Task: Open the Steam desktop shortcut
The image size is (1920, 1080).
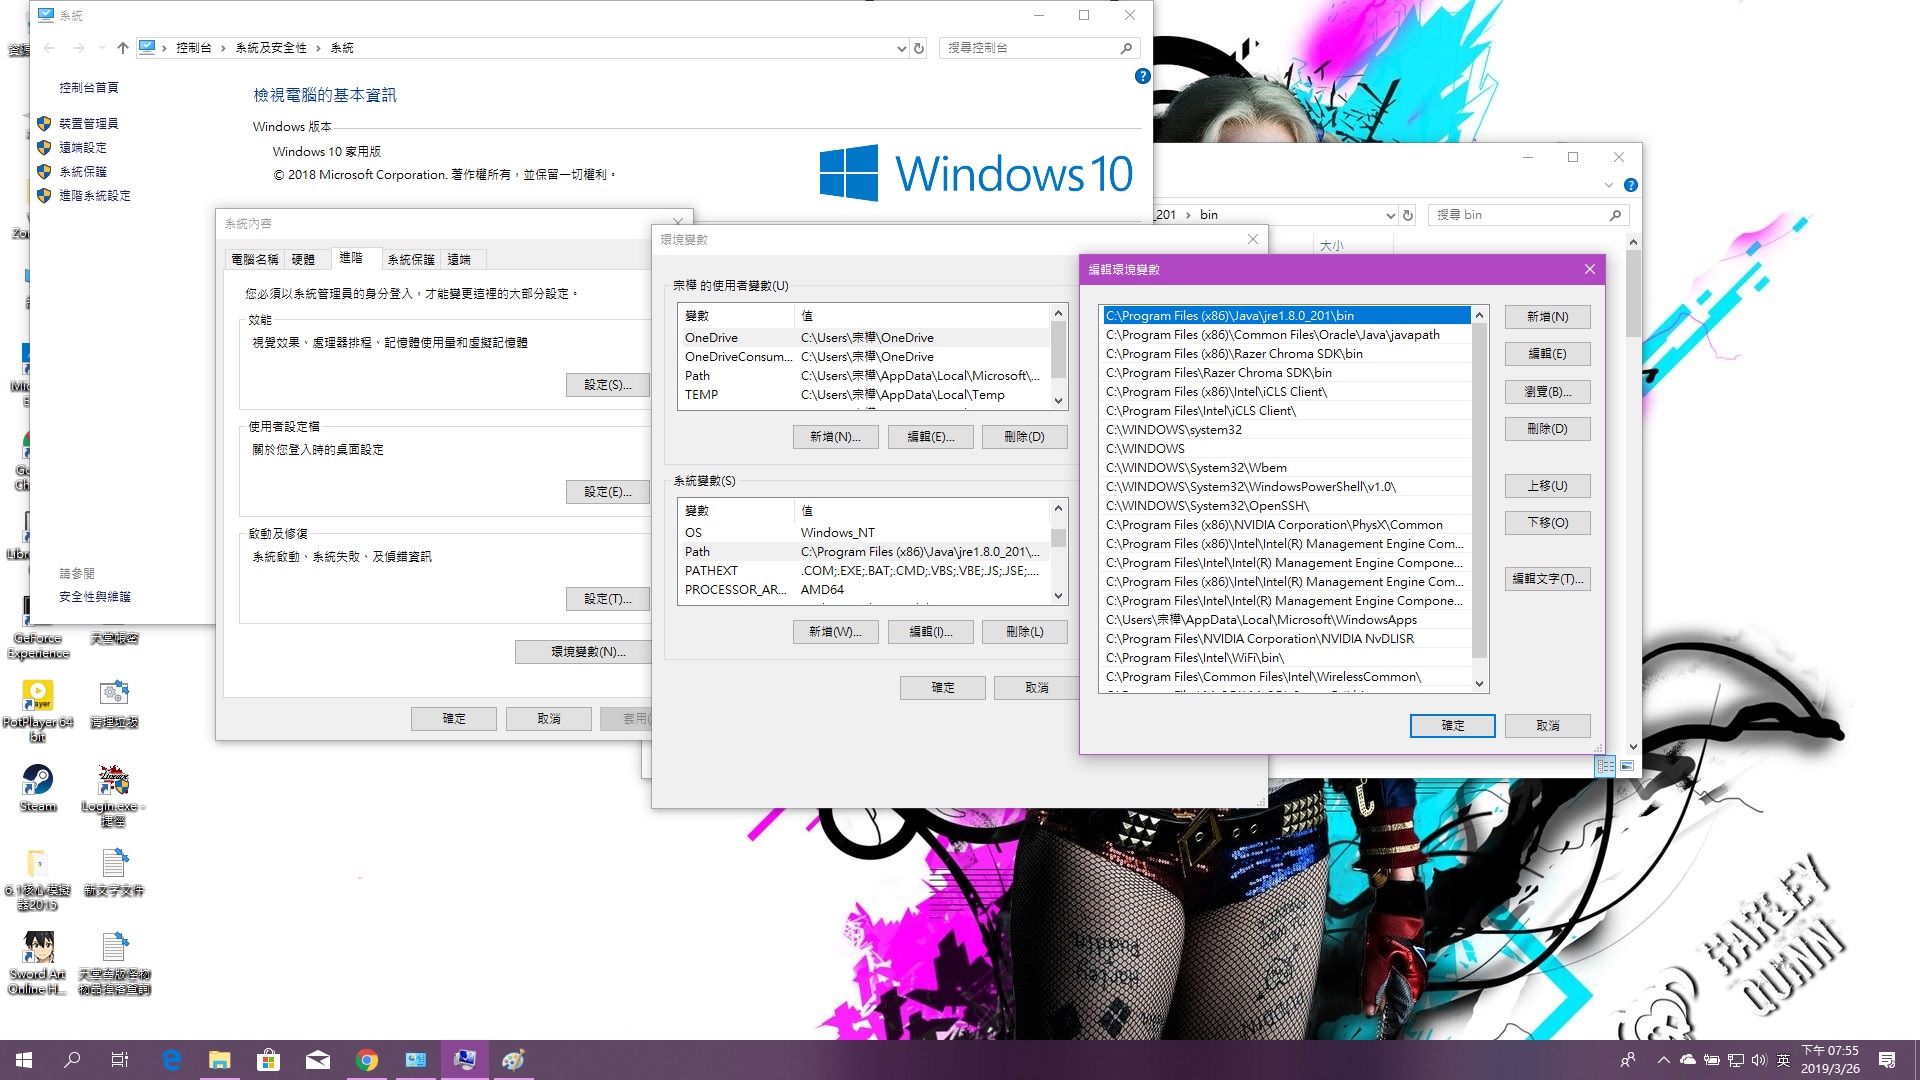Action: pos(38,788)
